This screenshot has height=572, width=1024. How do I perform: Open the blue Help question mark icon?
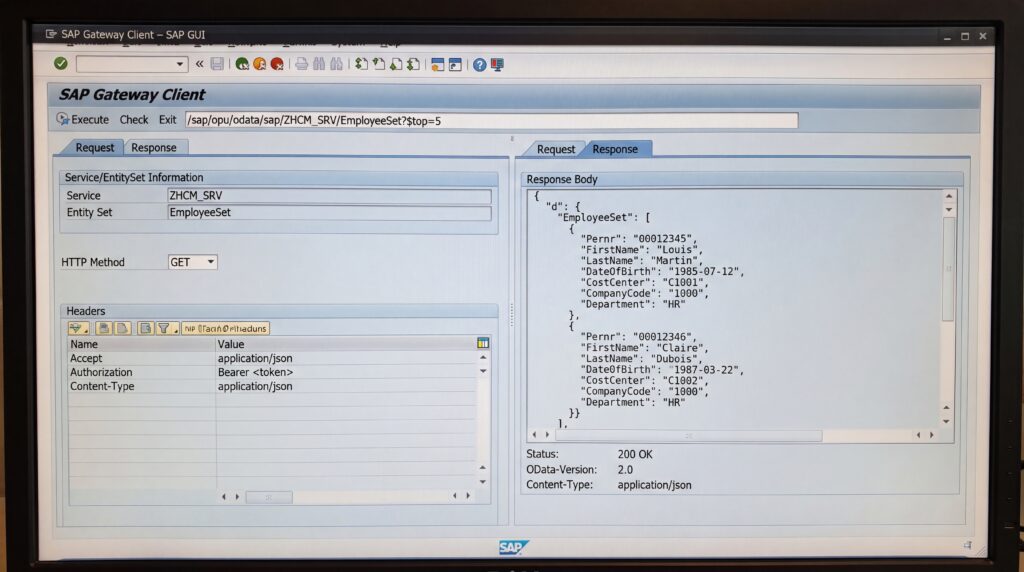479,65
